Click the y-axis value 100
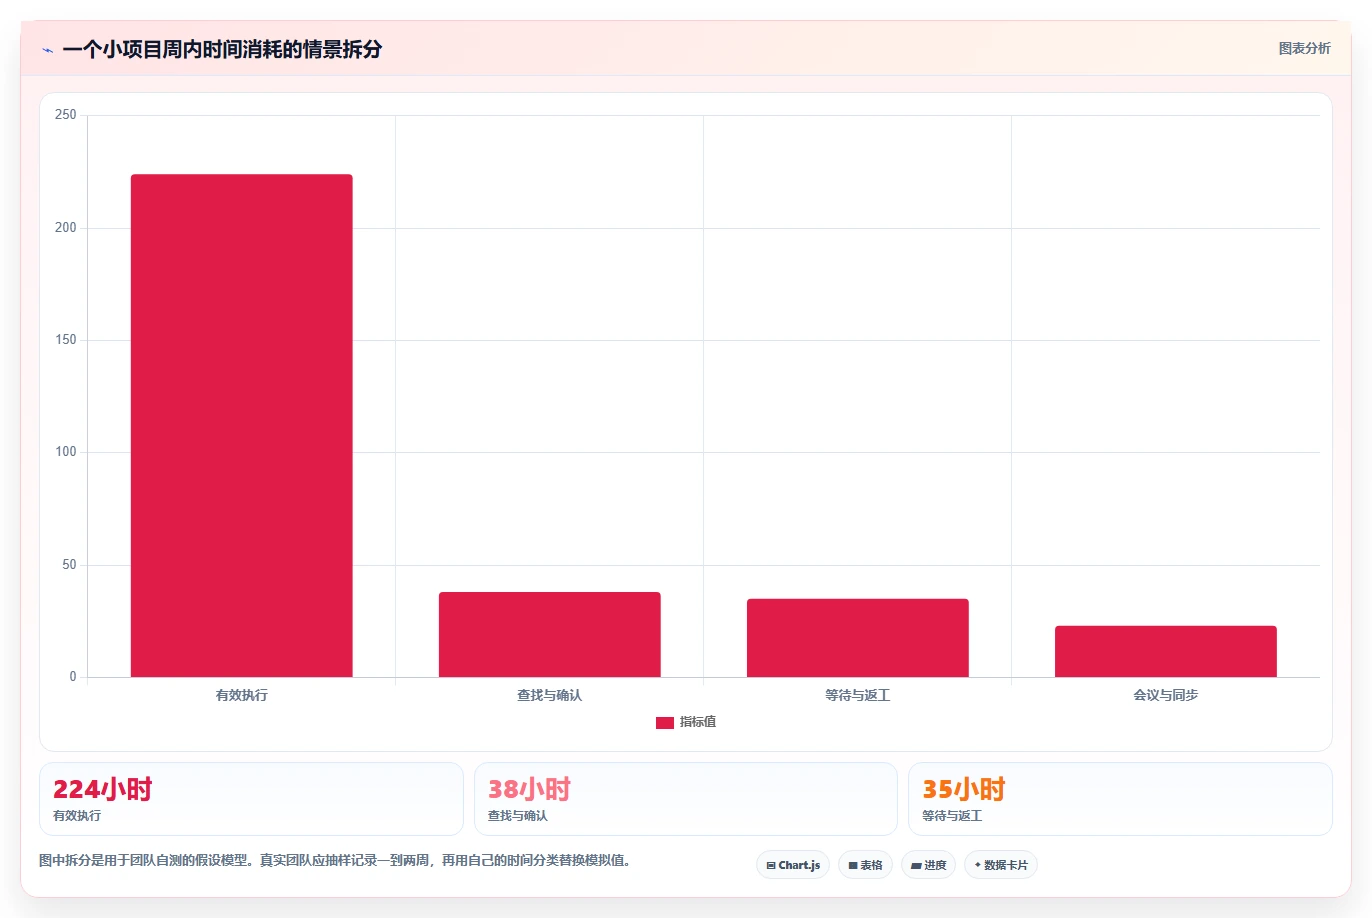Image resolution: width=1372 pixels, height=918 pixels. [x=66, y=452]
